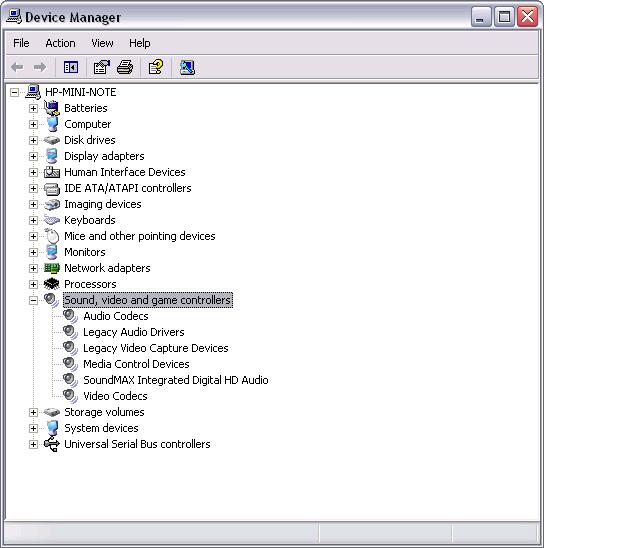Click the Network adapters card icon
Screen dimensions: 640x548
click(52, 268)
